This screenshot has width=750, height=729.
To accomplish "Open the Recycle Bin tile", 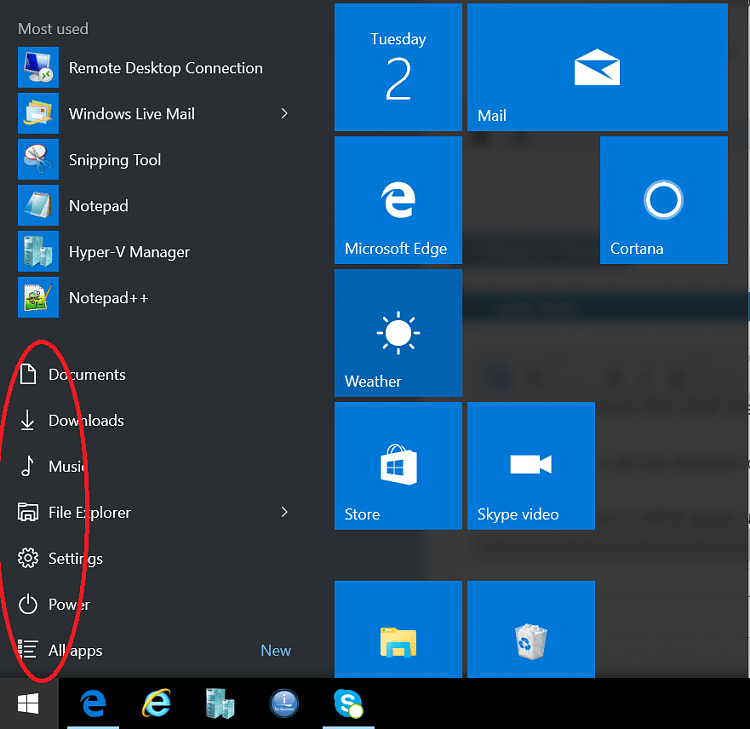I will click(531, 630).
